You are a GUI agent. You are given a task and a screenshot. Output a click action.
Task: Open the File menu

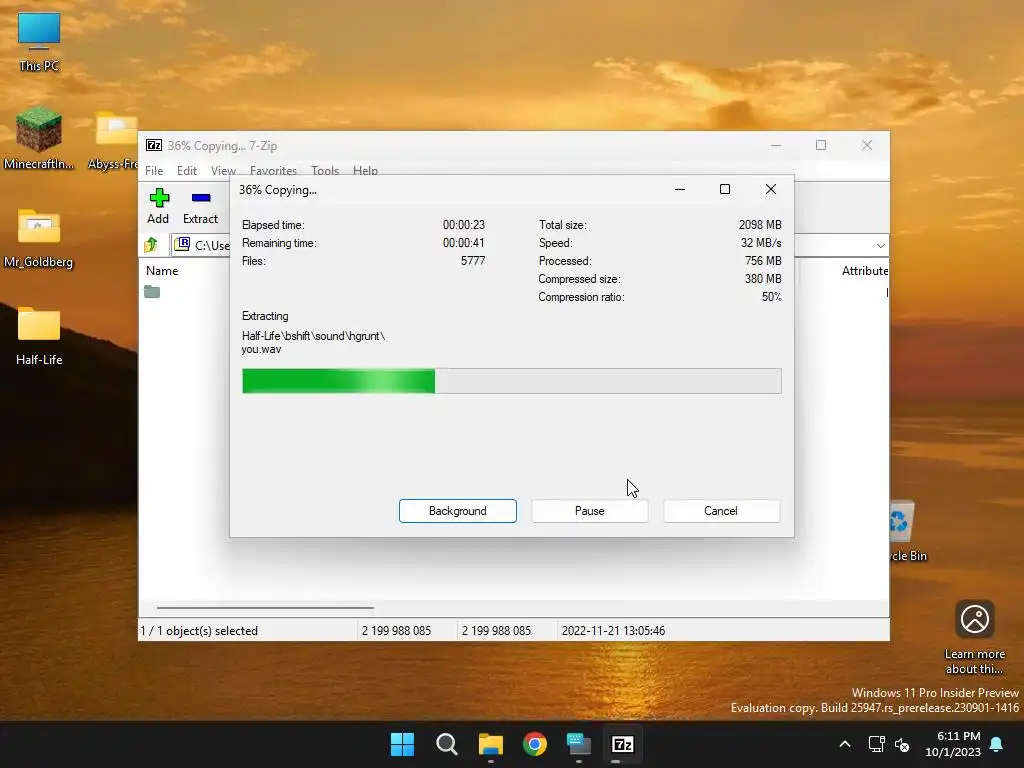154,170
